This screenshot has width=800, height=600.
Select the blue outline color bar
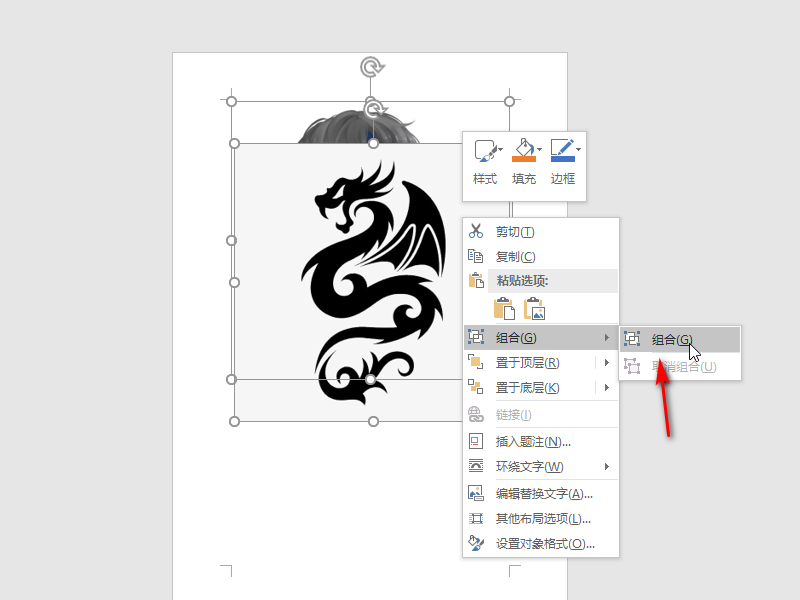coord(563,159)
